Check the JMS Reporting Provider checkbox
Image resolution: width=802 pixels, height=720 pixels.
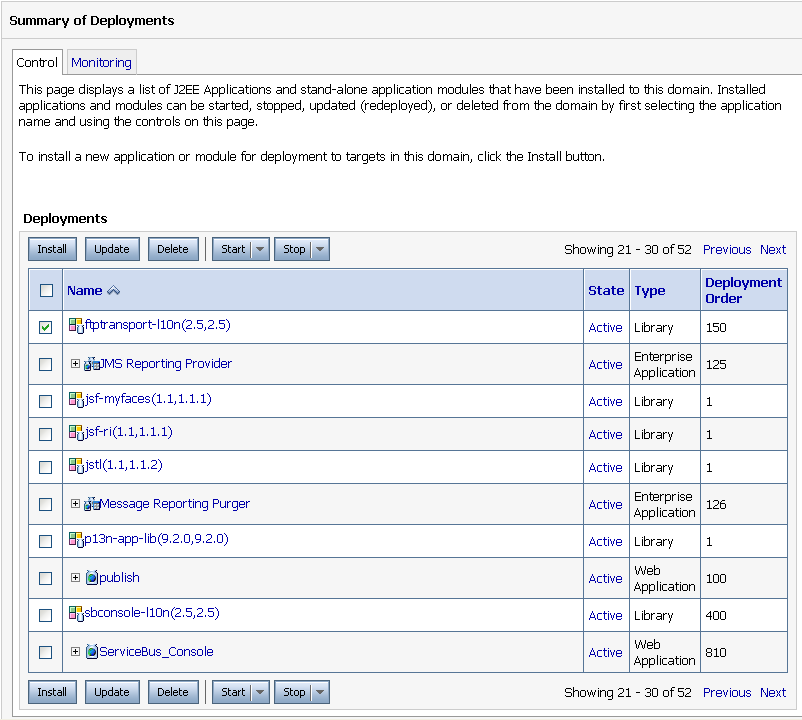46,364
